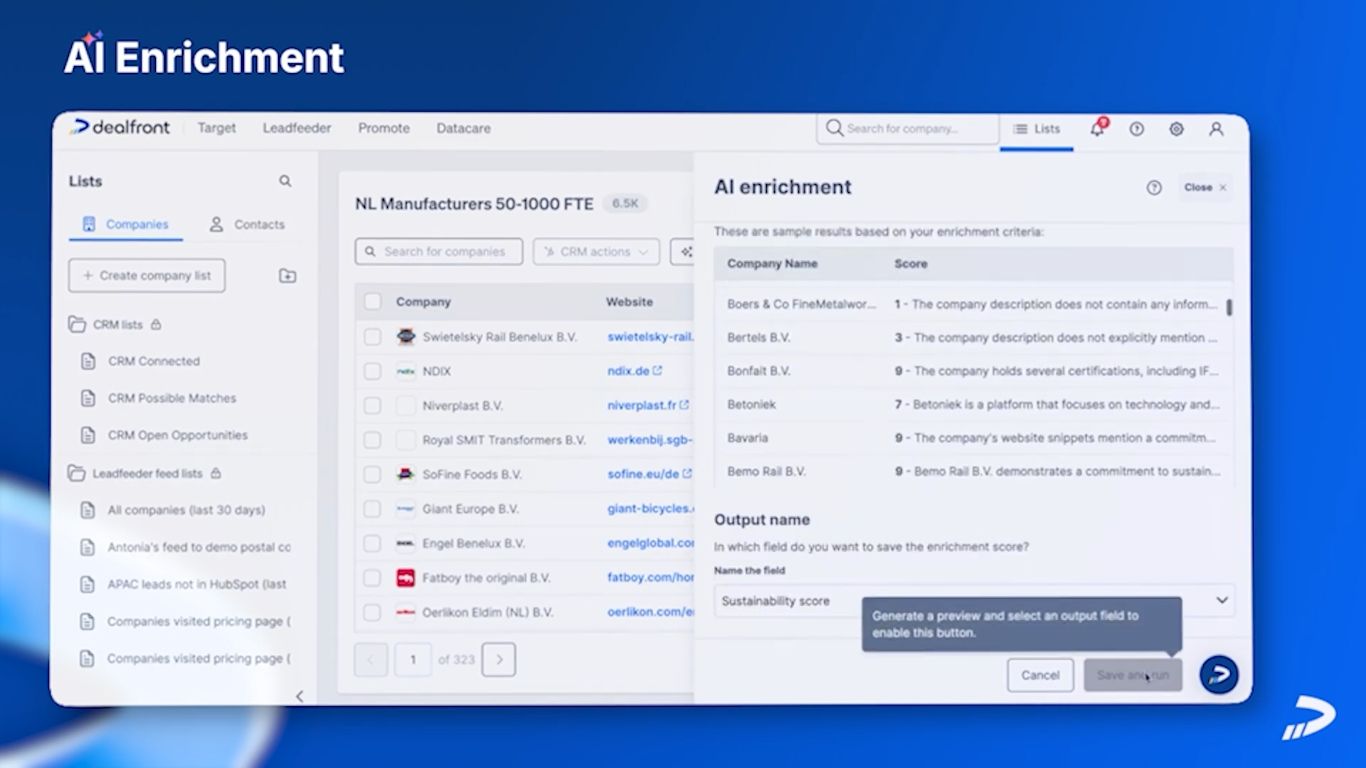Open external link icon next to sofine.eu/de
This screenshot has height=768, width=1366.
[x=687, y=474]
